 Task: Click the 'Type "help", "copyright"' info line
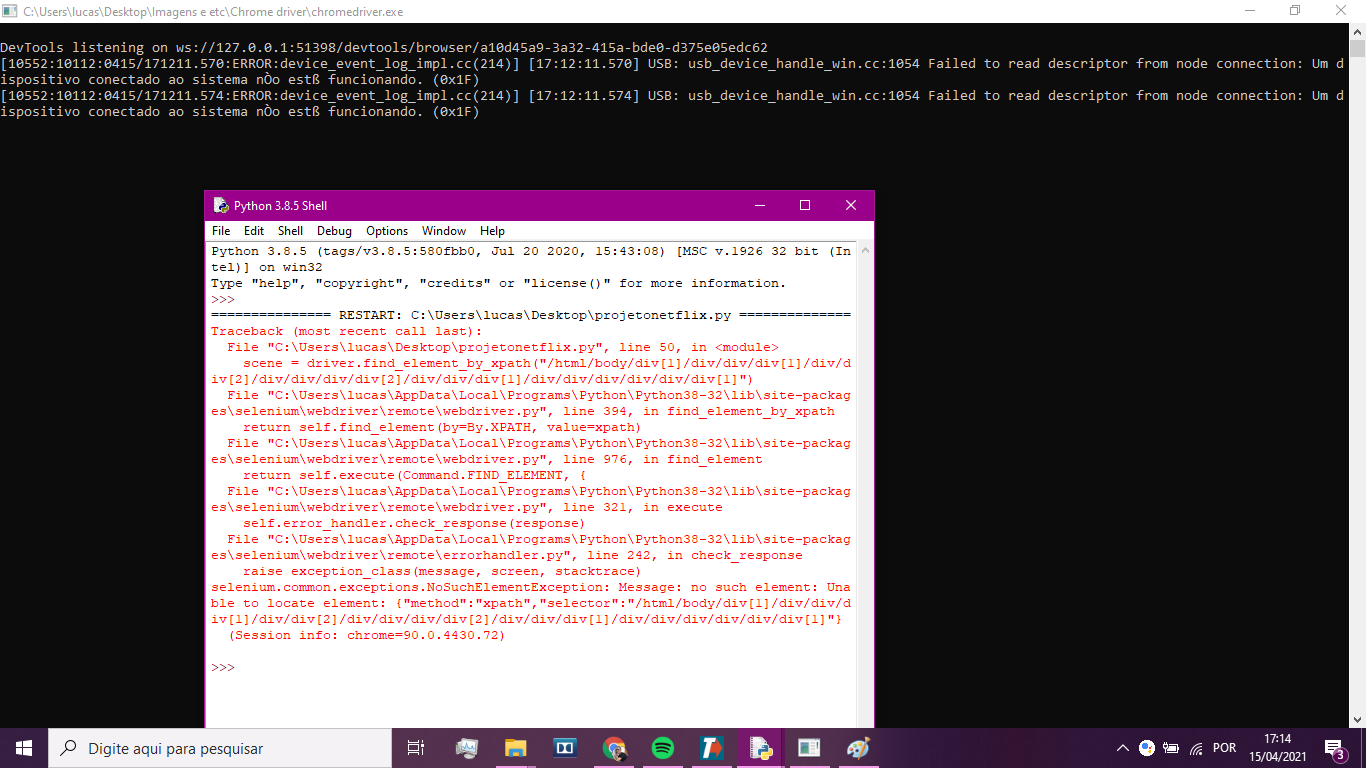(499, 283)
